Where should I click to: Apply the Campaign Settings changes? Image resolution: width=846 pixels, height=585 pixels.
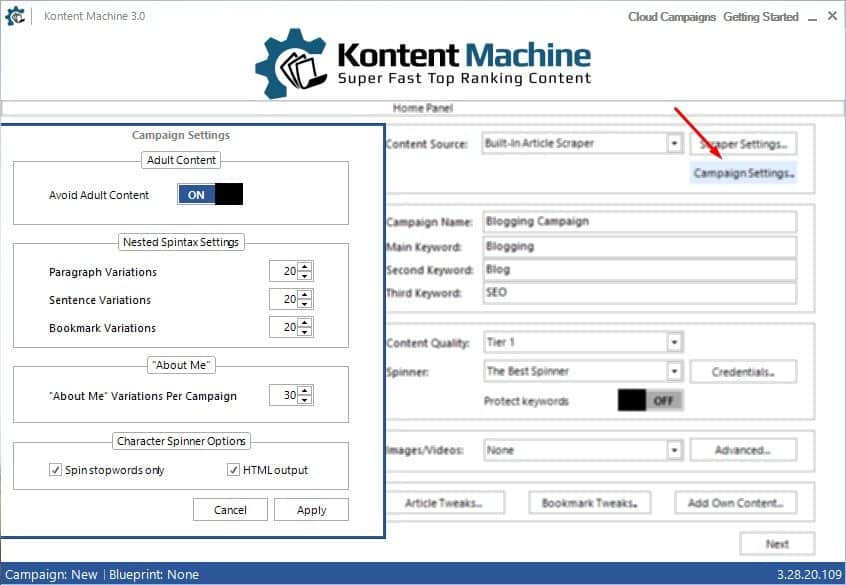[x=311, y=509]
